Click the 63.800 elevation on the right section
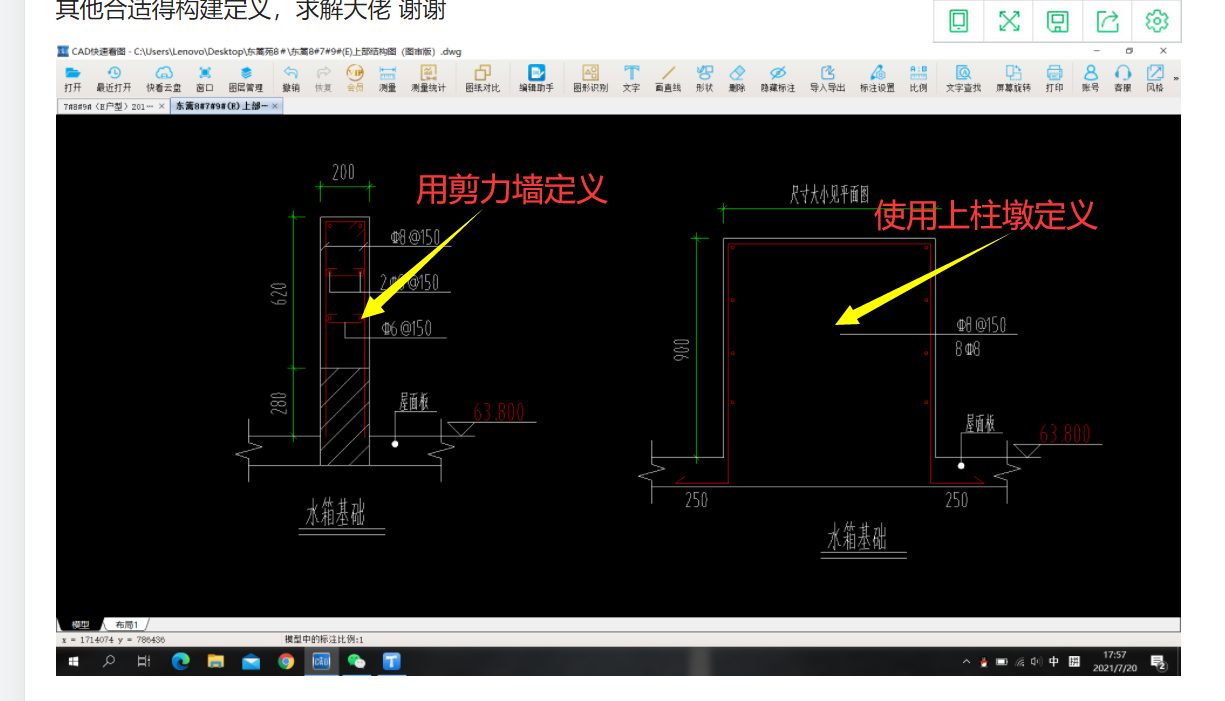Screen dimensions: 1225x701 pyautogui.click(x=1065, y=433)
